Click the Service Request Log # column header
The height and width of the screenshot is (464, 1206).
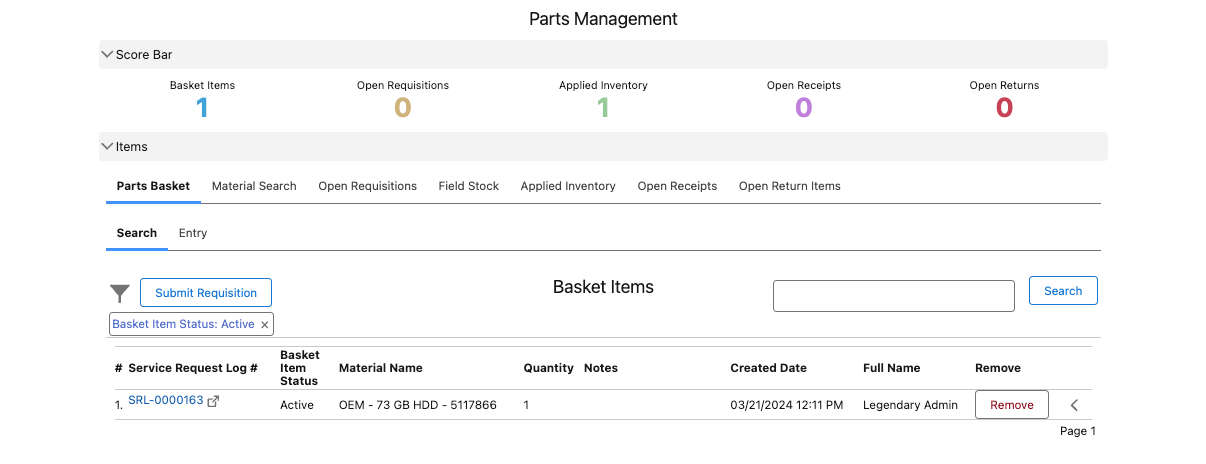[x=193, y=368]
